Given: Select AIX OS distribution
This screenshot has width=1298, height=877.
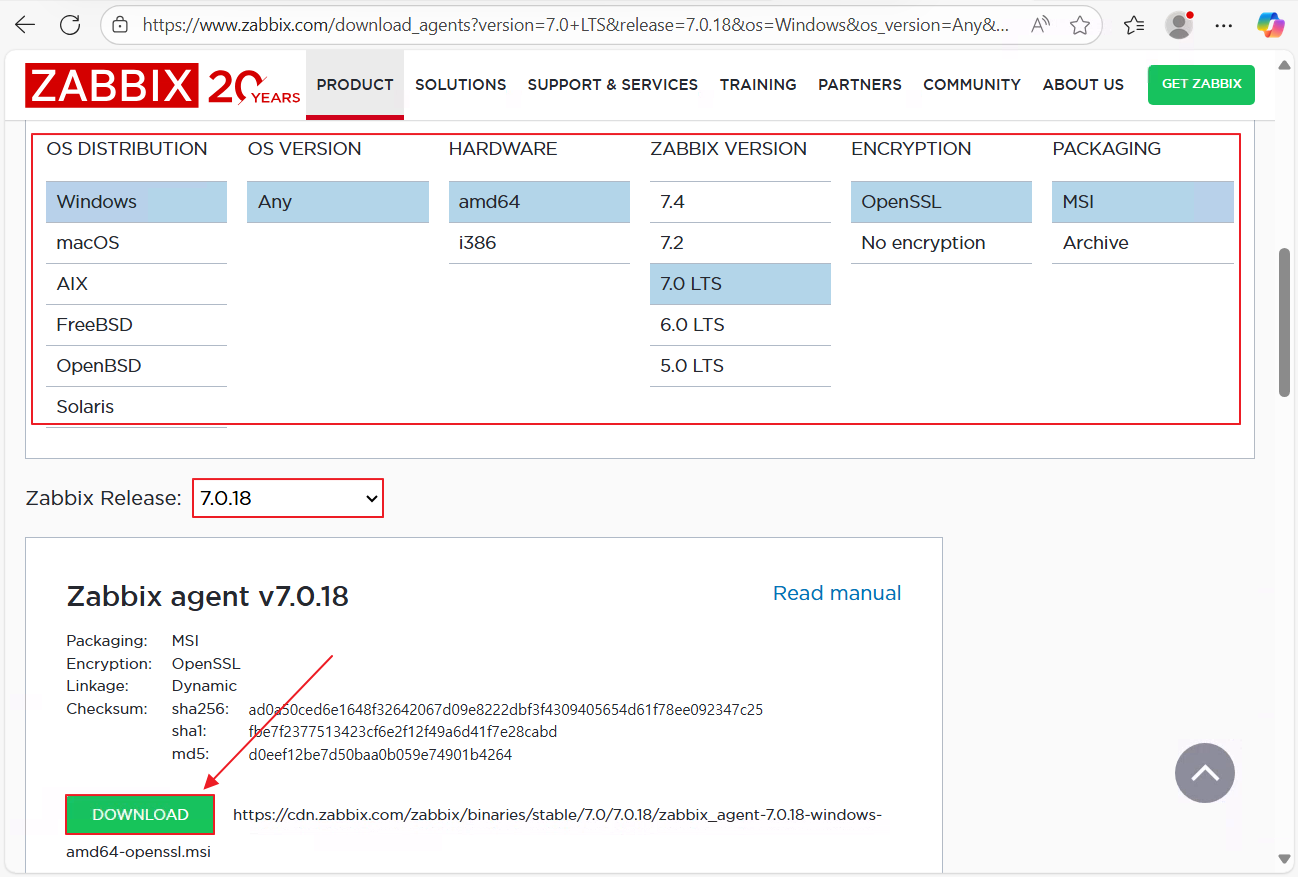Looking at the screenshot, I should tap(137, 284).
